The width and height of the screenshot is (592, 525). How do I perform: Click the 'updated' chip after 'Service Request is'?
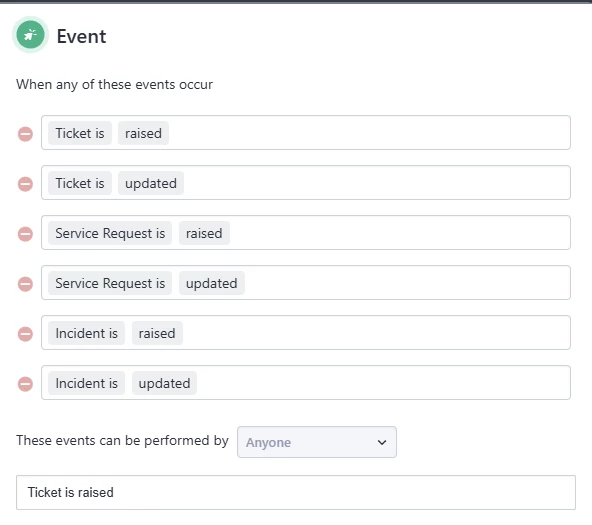(211, 283)
